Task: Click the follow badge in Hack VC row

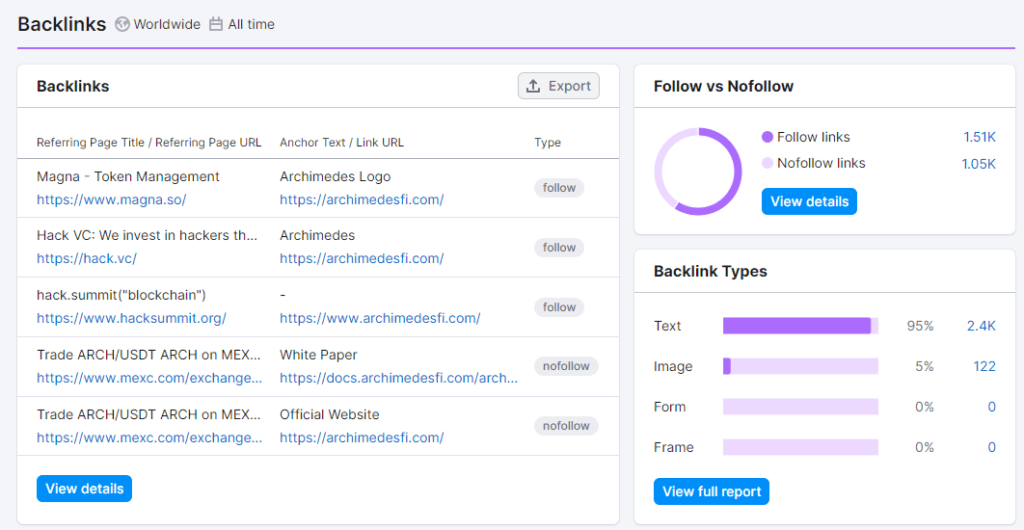Action: (x=559, y=247)
